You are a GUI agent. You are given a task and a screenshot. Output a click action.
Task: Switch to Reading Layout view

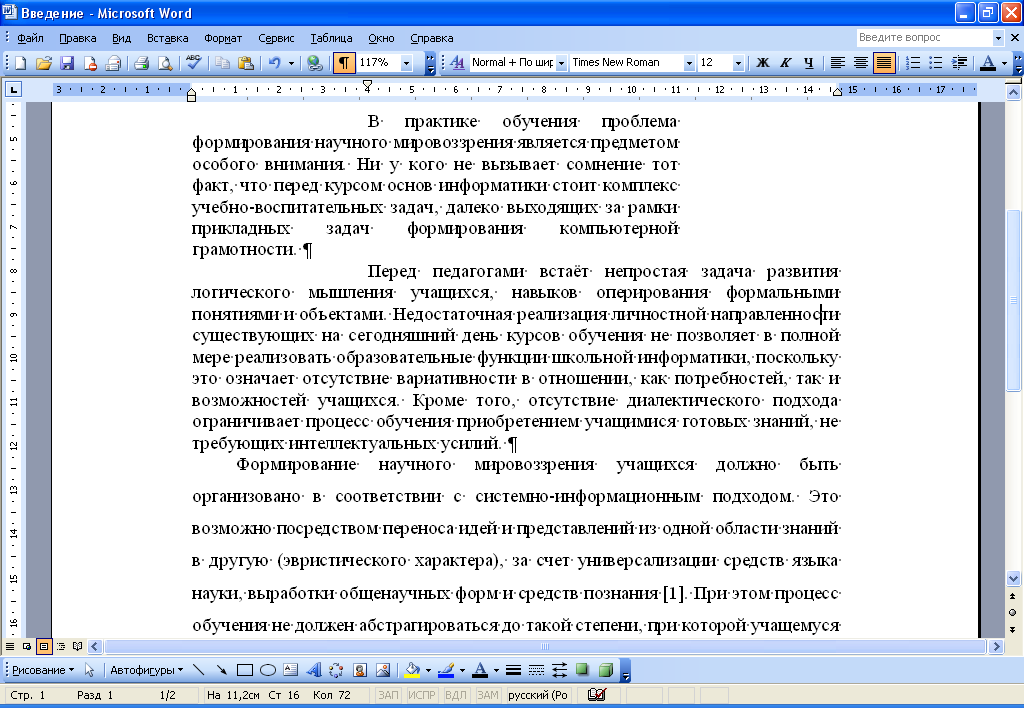(x=78, y=647)
